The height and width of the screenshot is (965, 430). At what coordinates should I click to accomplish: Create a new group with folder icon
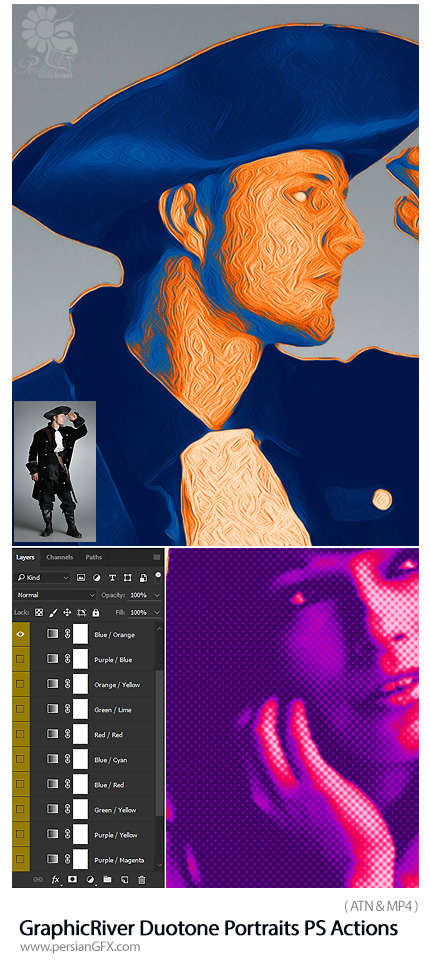pos(107,880)
